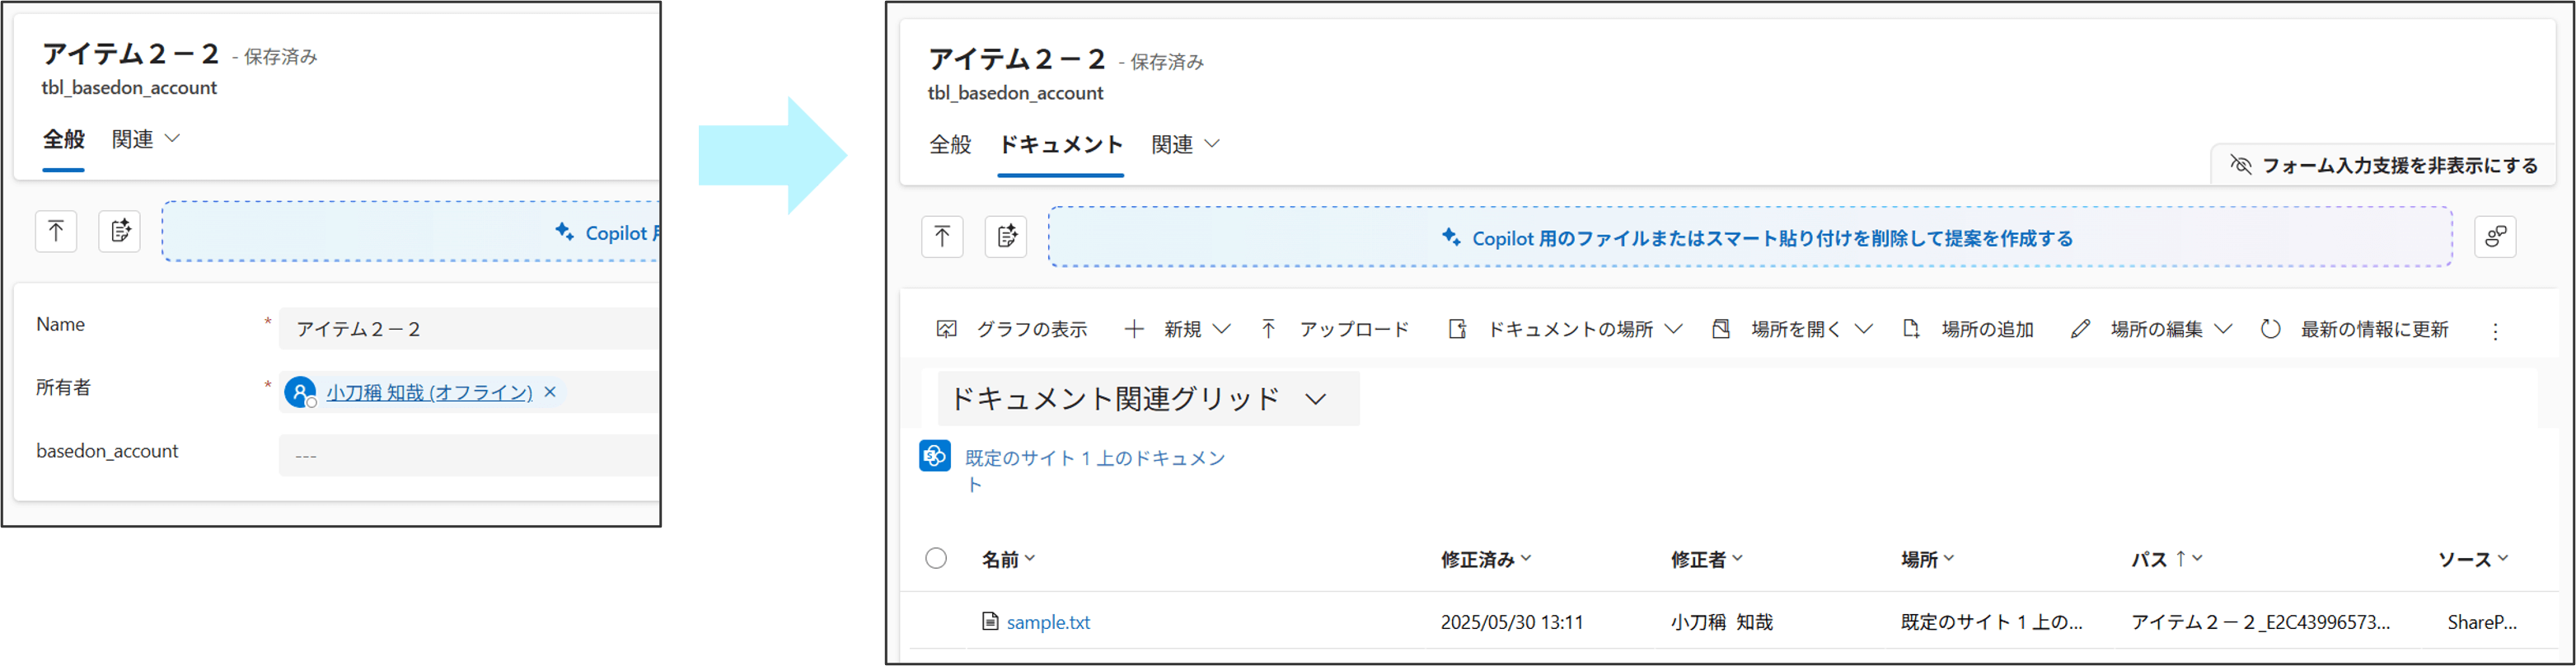This screenshot has height=666, width=2576.
Task: Click the 場所を開く folder icon
Action: click(x=1721, y=329)
